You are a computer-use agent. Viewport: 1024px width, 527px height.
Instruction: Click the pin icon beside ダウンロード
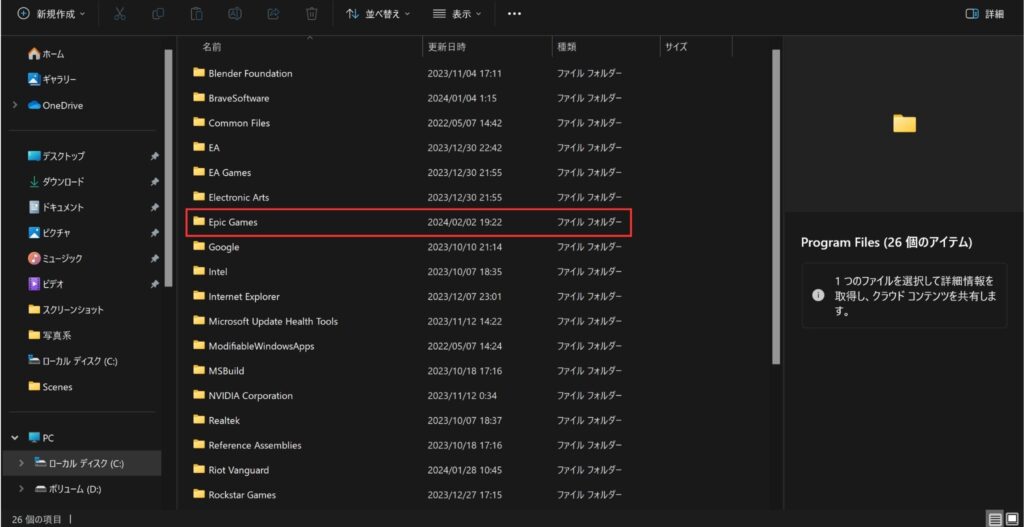click(154, 182)
